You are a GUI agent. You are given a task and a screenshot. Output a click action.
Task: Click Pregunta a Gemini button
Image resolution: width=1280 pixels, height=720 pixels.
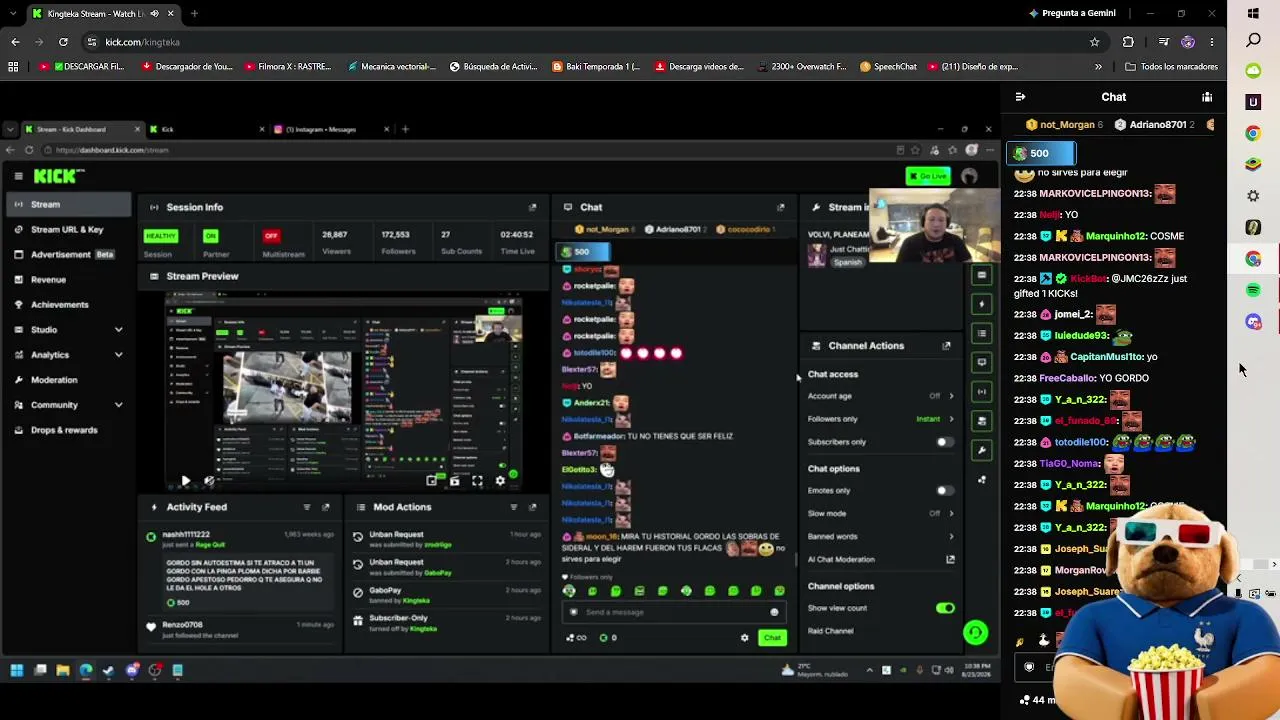coord(1071,13)
